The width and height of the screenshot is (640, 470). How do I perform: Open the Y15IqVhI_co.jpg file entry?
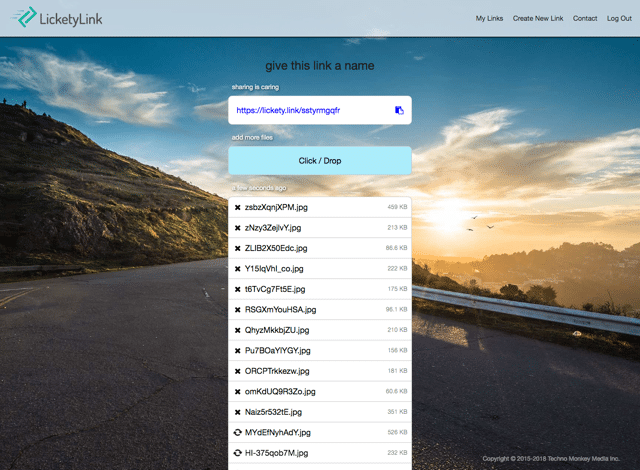click(274, 269)
